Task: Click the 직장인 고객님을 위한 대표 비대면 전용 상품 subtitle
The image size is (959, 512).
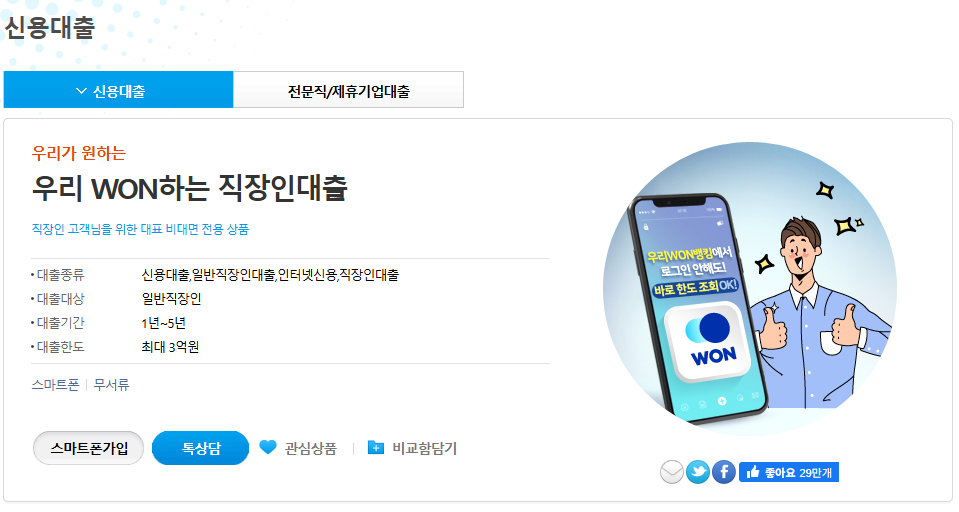Action: pos(140,229)
